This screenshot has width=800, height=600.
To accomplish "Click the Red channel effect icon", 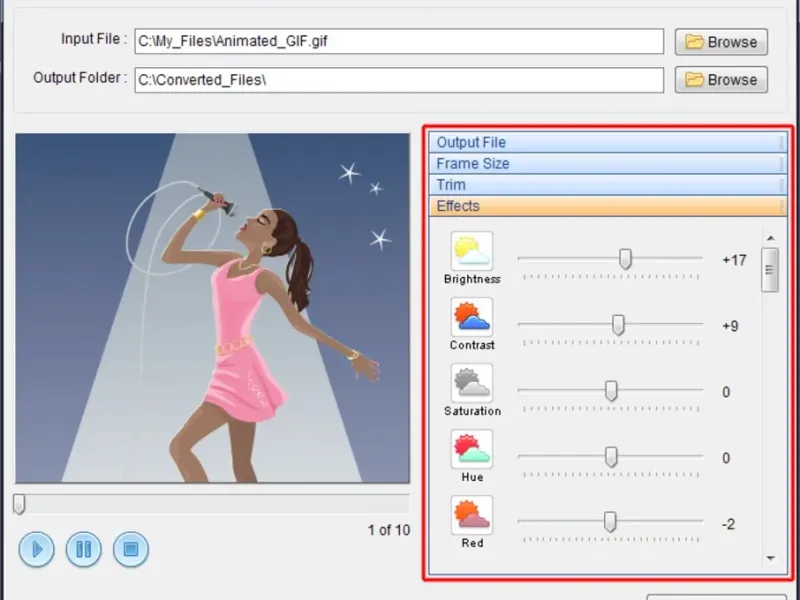I will (472, 515).
